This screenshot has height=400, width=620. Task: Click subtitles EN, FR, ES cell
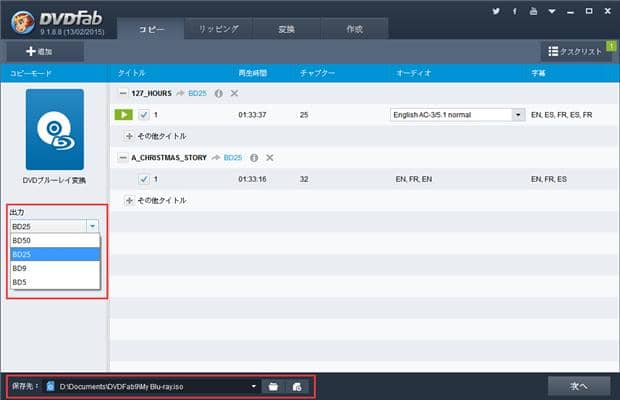[x=549, y=179]
